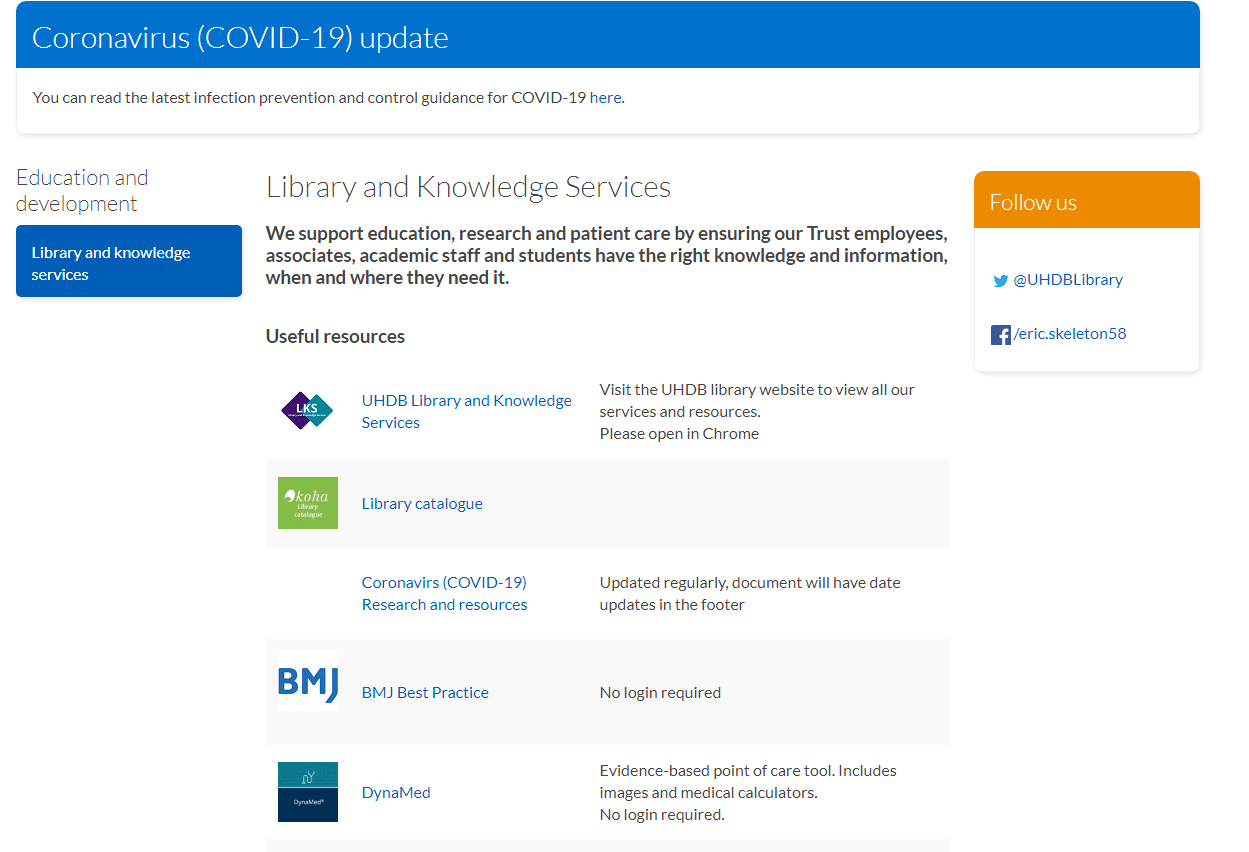Open the COVID-19 guidance 'here' link
This screenshot has width=1249, height=852.
[605, 97]
